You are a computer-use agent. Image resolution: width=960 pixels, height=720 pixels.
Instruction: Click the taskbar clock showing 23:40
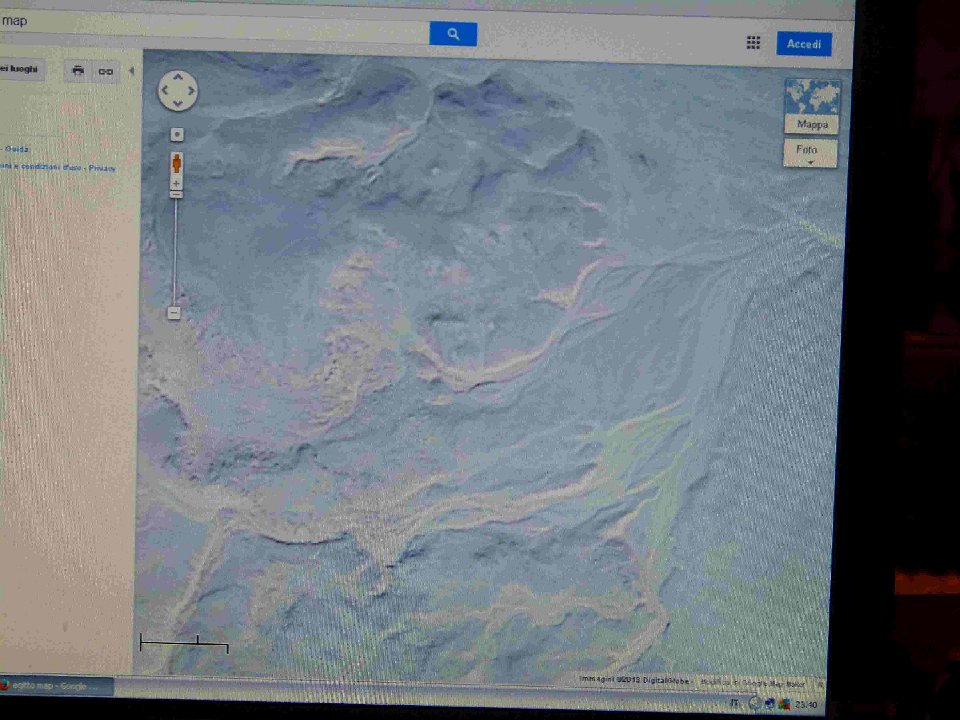(x=806, y=705)
